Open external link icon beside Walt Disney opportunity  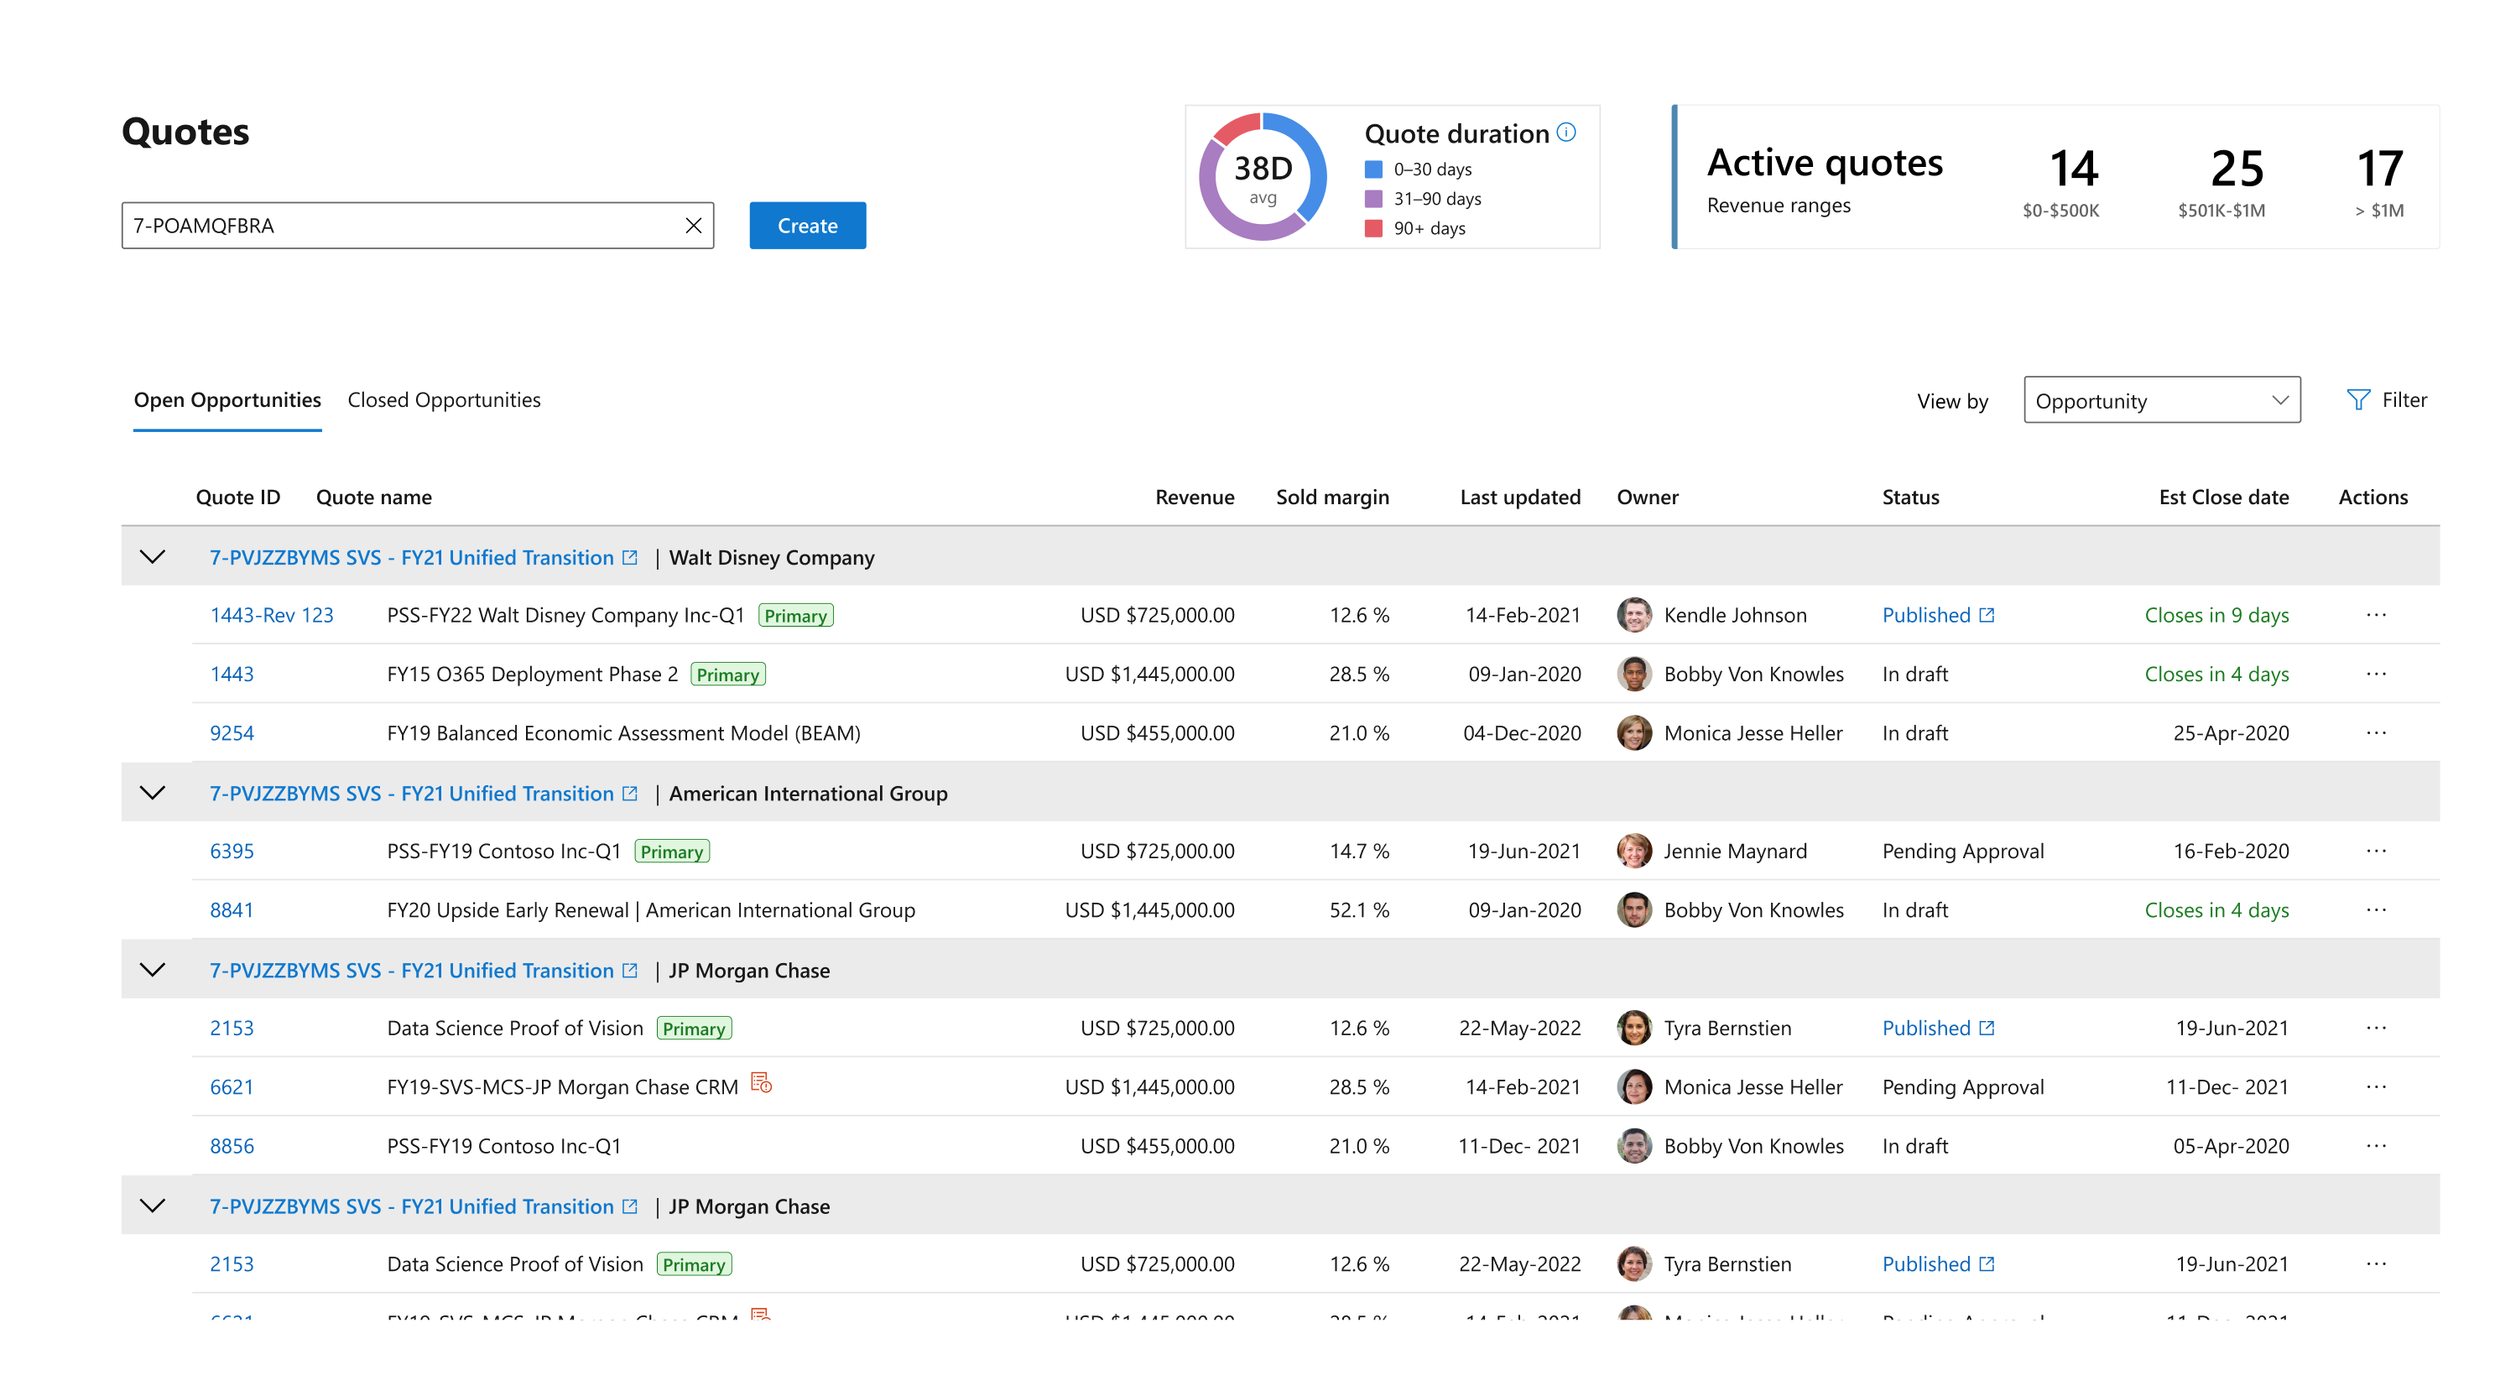click(630, 557)
